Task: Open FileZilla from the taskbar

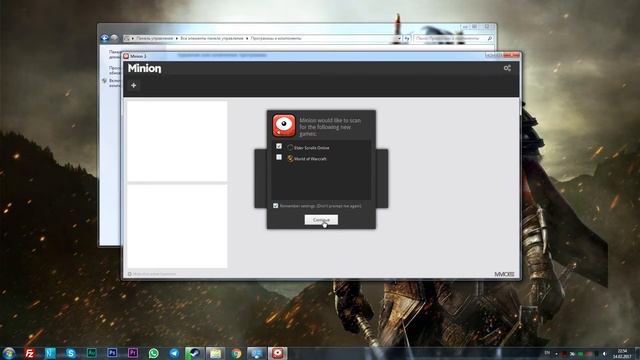Action: tap(29, 353)
